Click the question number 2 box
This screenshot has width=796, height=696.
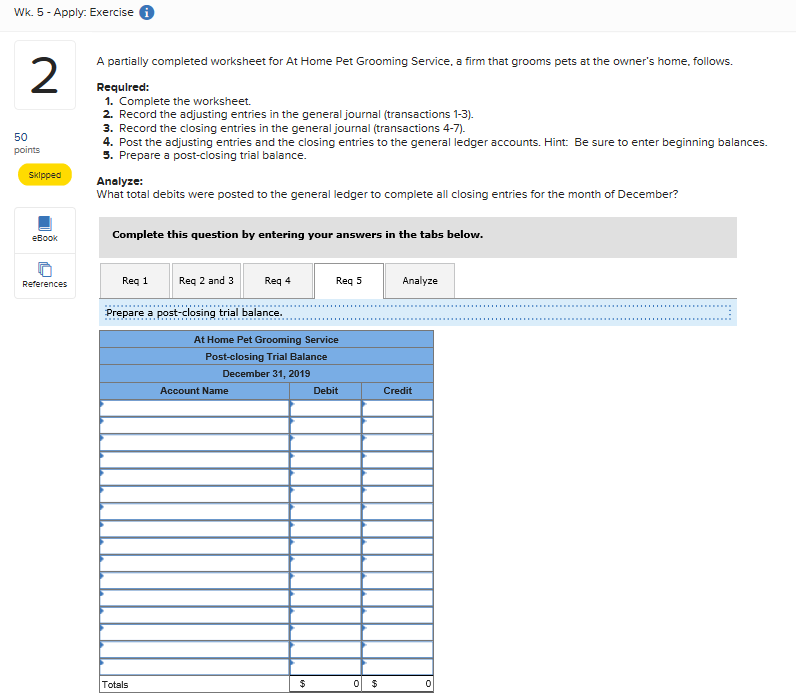45,75
